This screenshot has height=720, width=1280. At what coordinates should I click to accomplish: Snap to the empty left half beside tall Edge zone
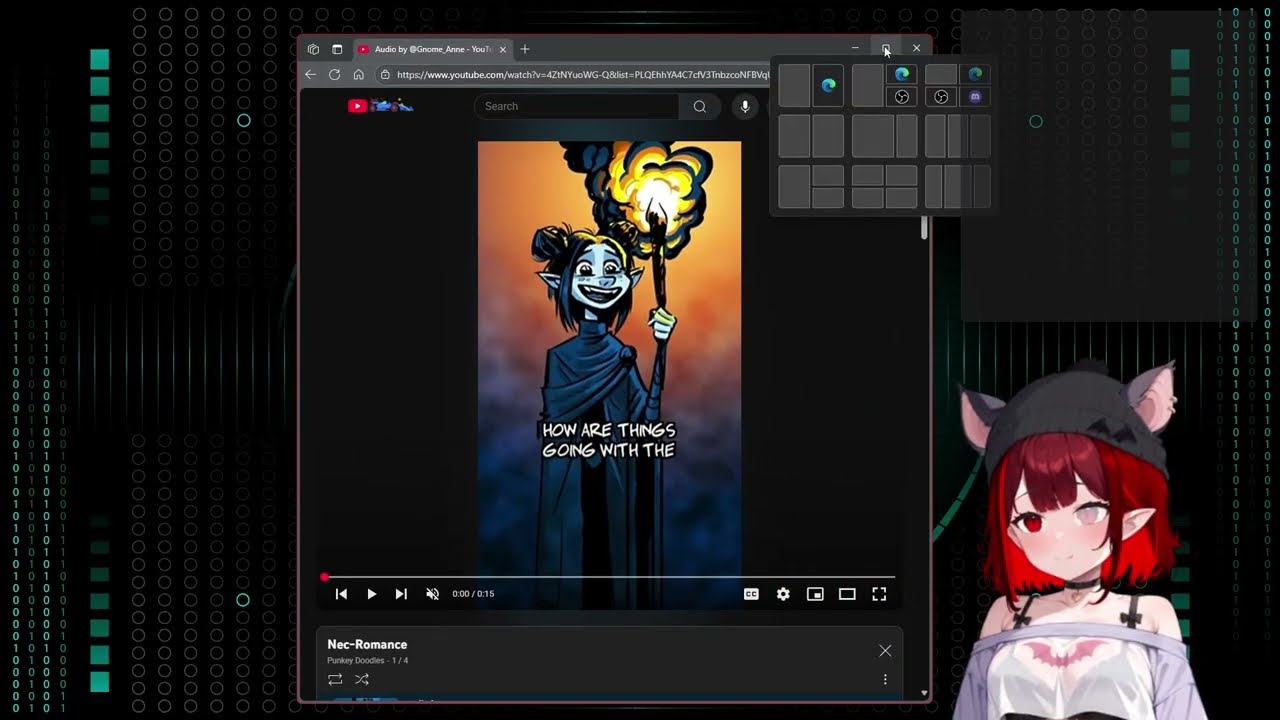(x=794, y=85)
